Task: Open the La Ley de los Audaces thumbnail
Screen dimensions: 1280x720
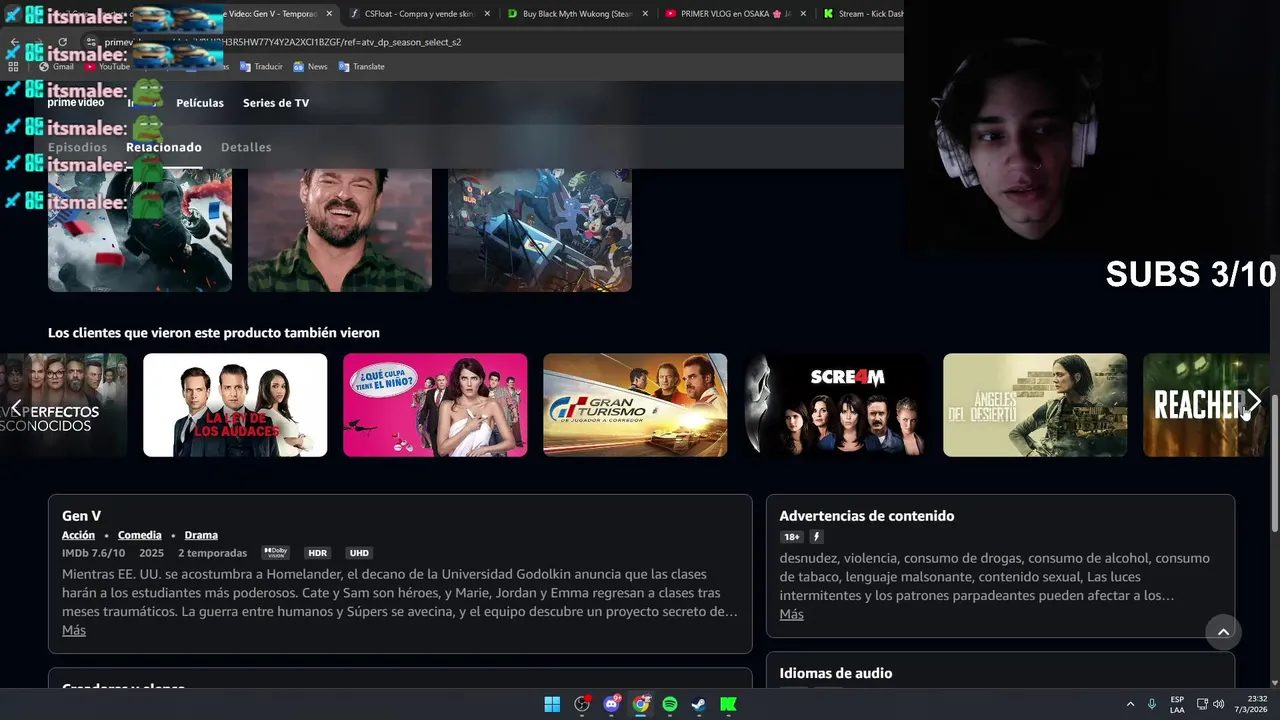Action: [x=235, y=405]
